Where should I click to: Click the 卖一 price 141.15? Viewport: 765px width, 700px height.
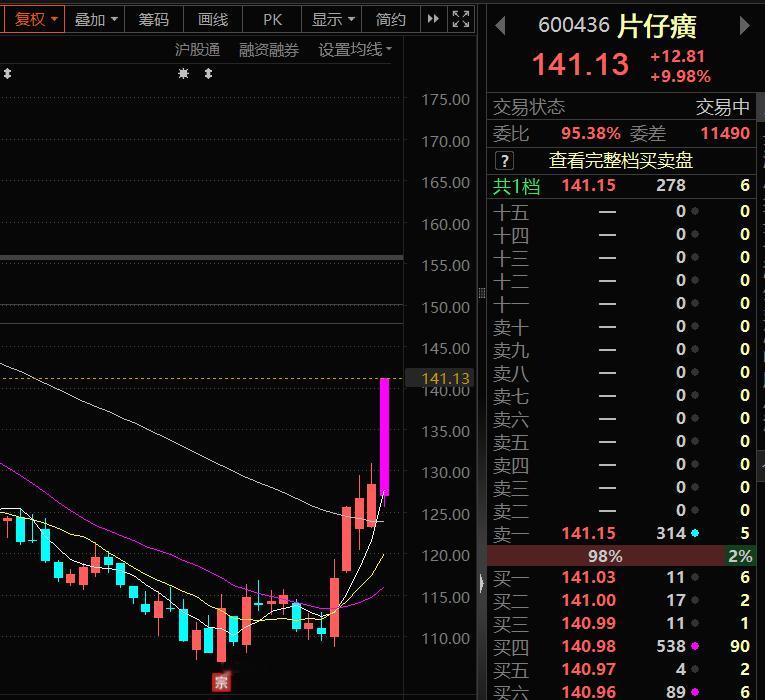click(x=588, y=533)
